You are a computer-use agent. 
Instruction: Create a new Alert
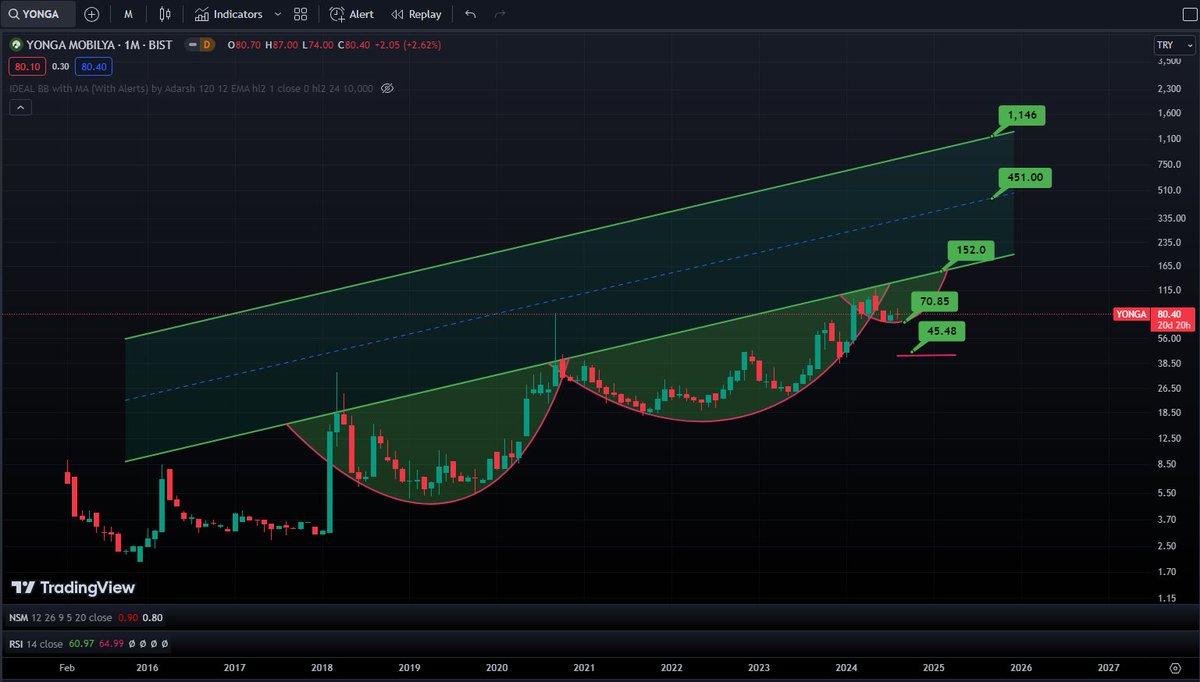click(352, 14)
